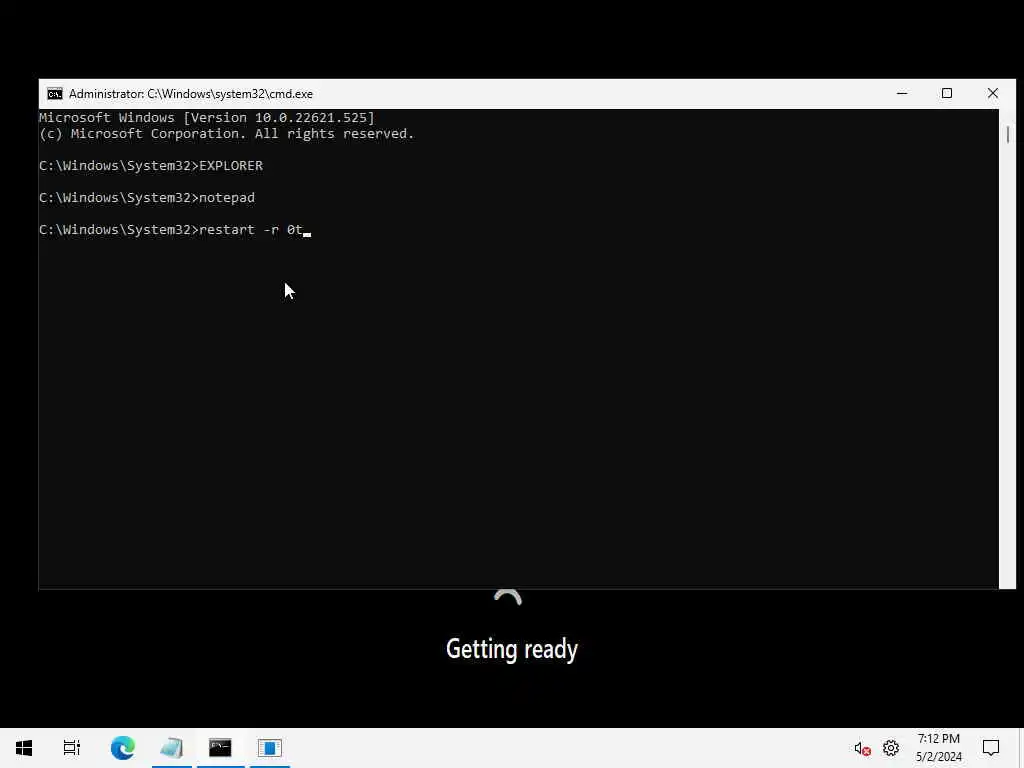Click the EXPLORER command line text

pyautogui.click(x=151, y=166)
